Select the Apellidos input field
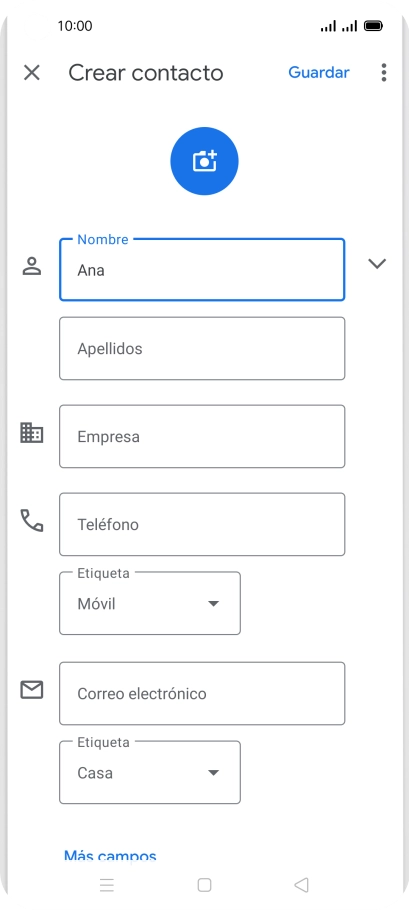Image resolution: width=409 pixels, height=910 pixels. (x=202, y=348)
